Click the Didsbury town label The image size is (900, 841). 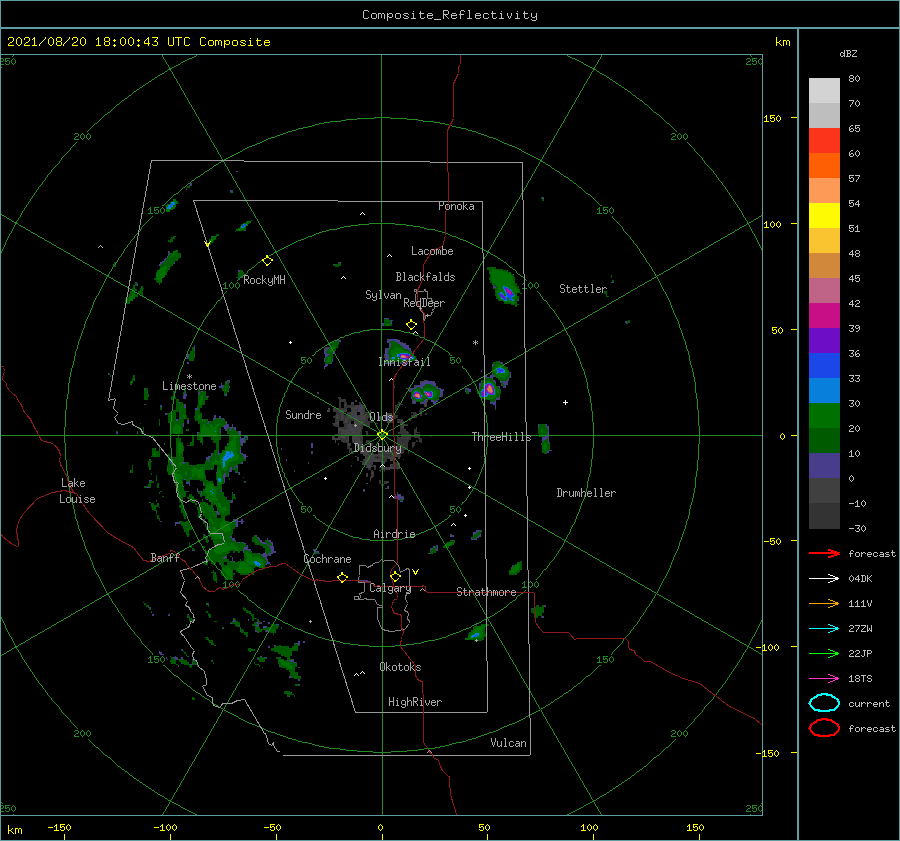pyautogui.click(x=378, y=448)
